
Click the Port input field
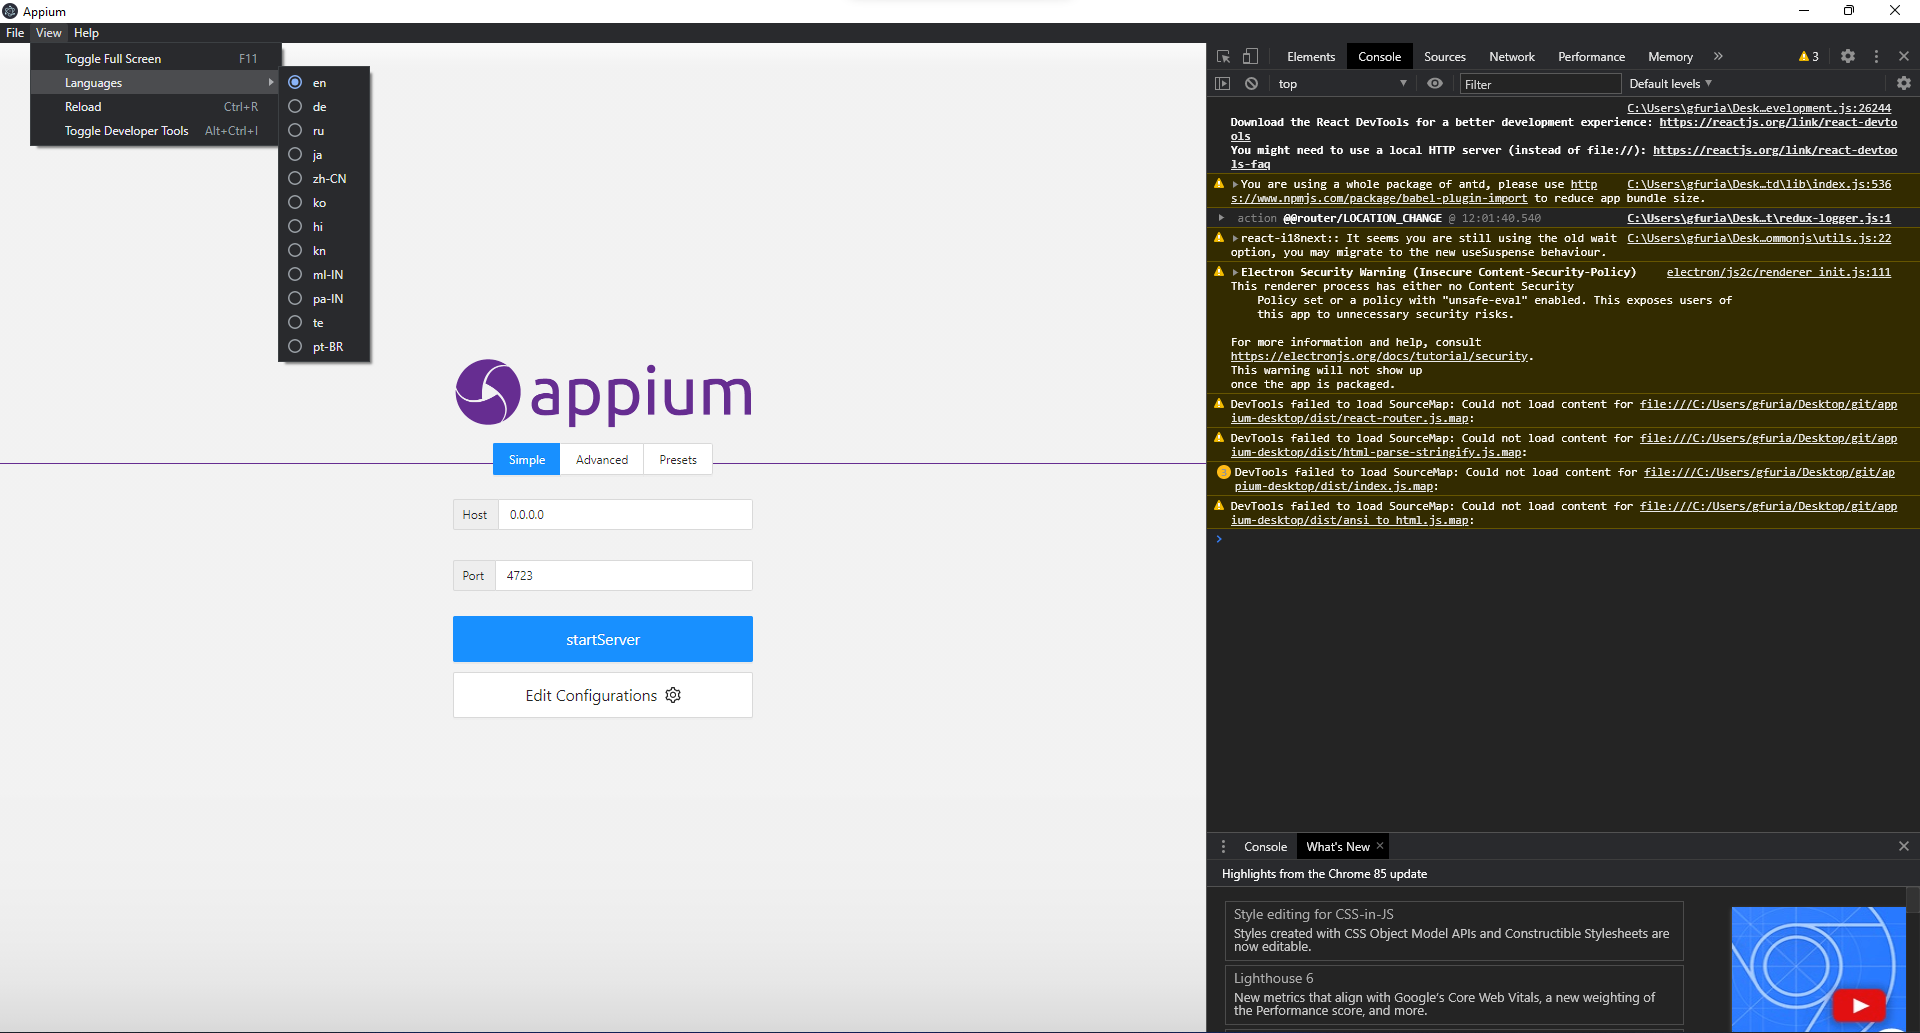click(624, 576)
